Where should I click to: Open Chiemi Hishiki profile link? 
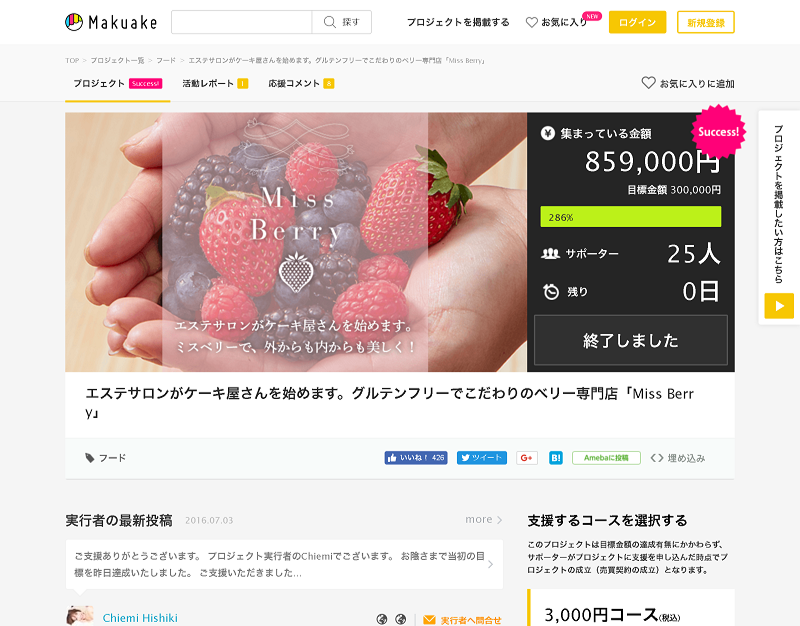point(140,618)
